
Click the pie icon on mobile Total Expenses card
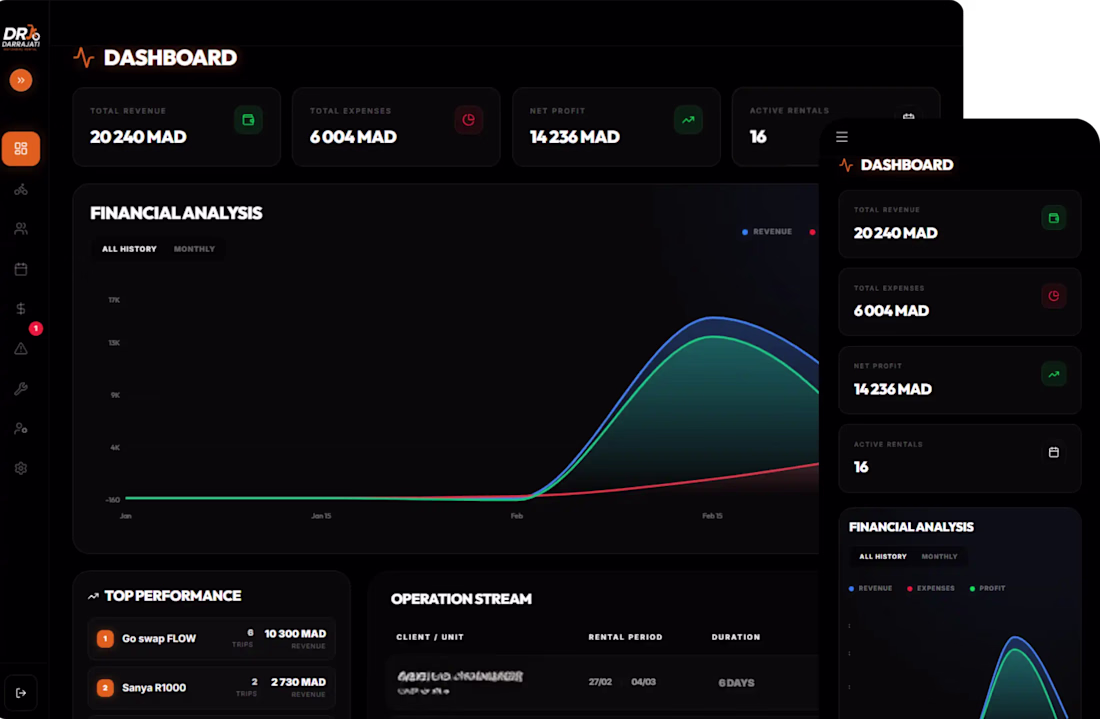point(1054,296)
